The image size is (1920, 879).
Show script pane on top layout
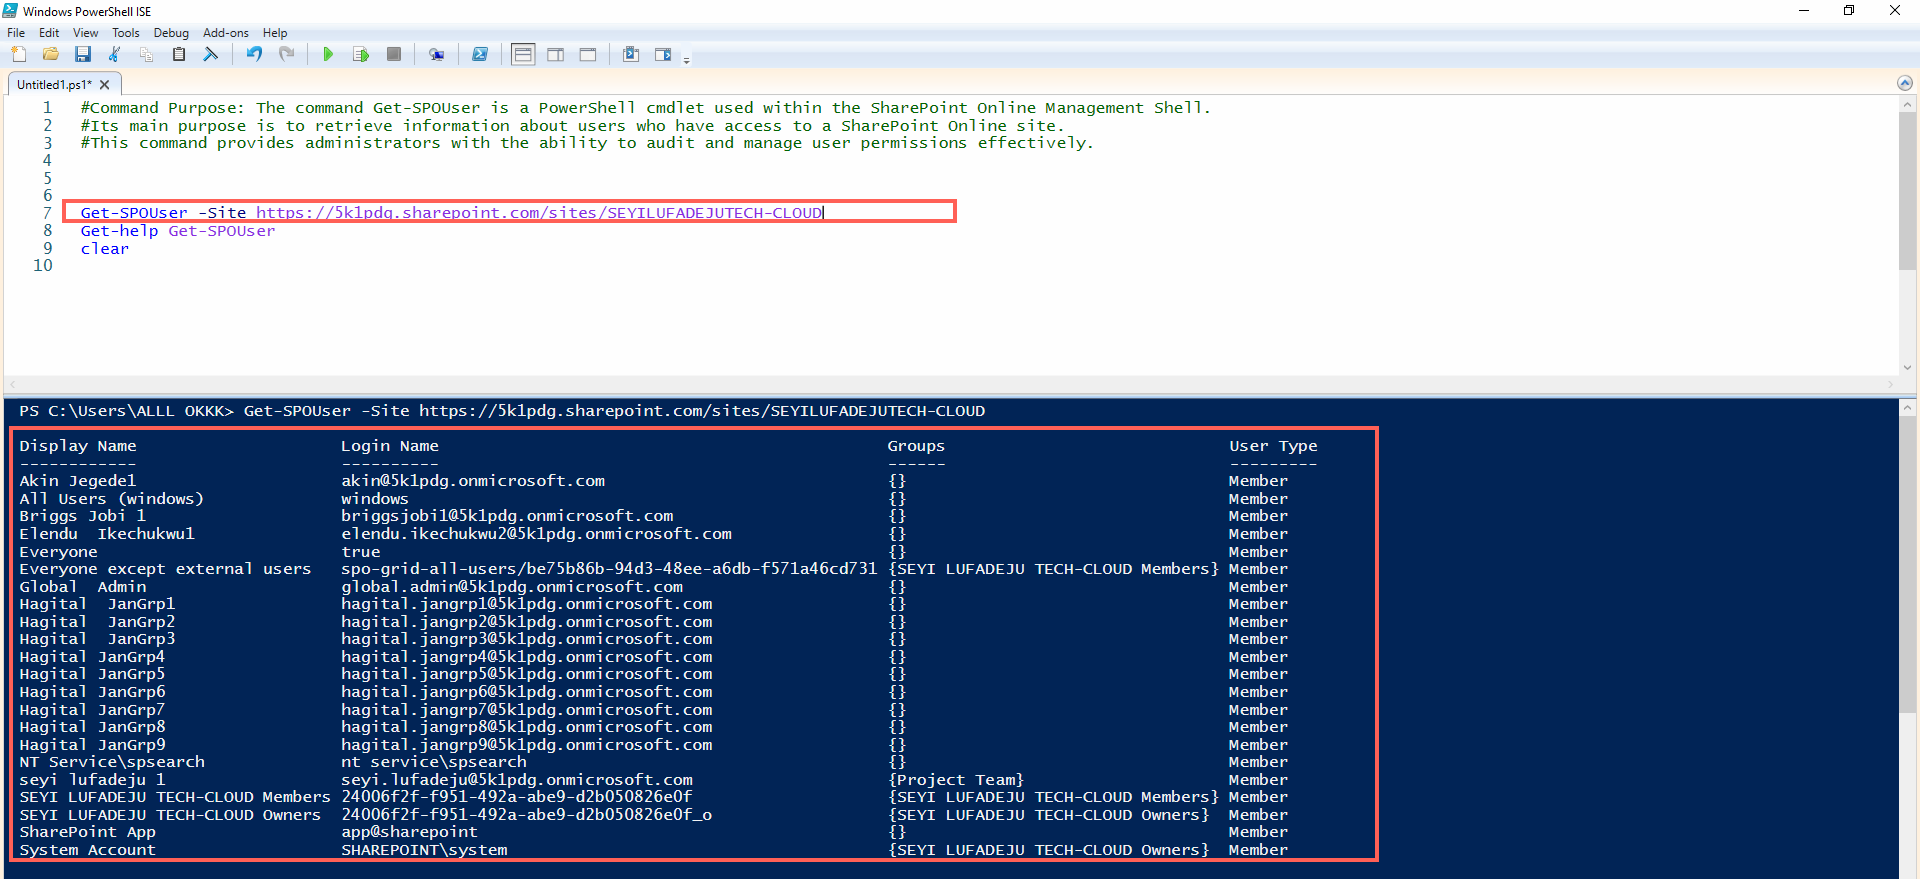[523, 54]
